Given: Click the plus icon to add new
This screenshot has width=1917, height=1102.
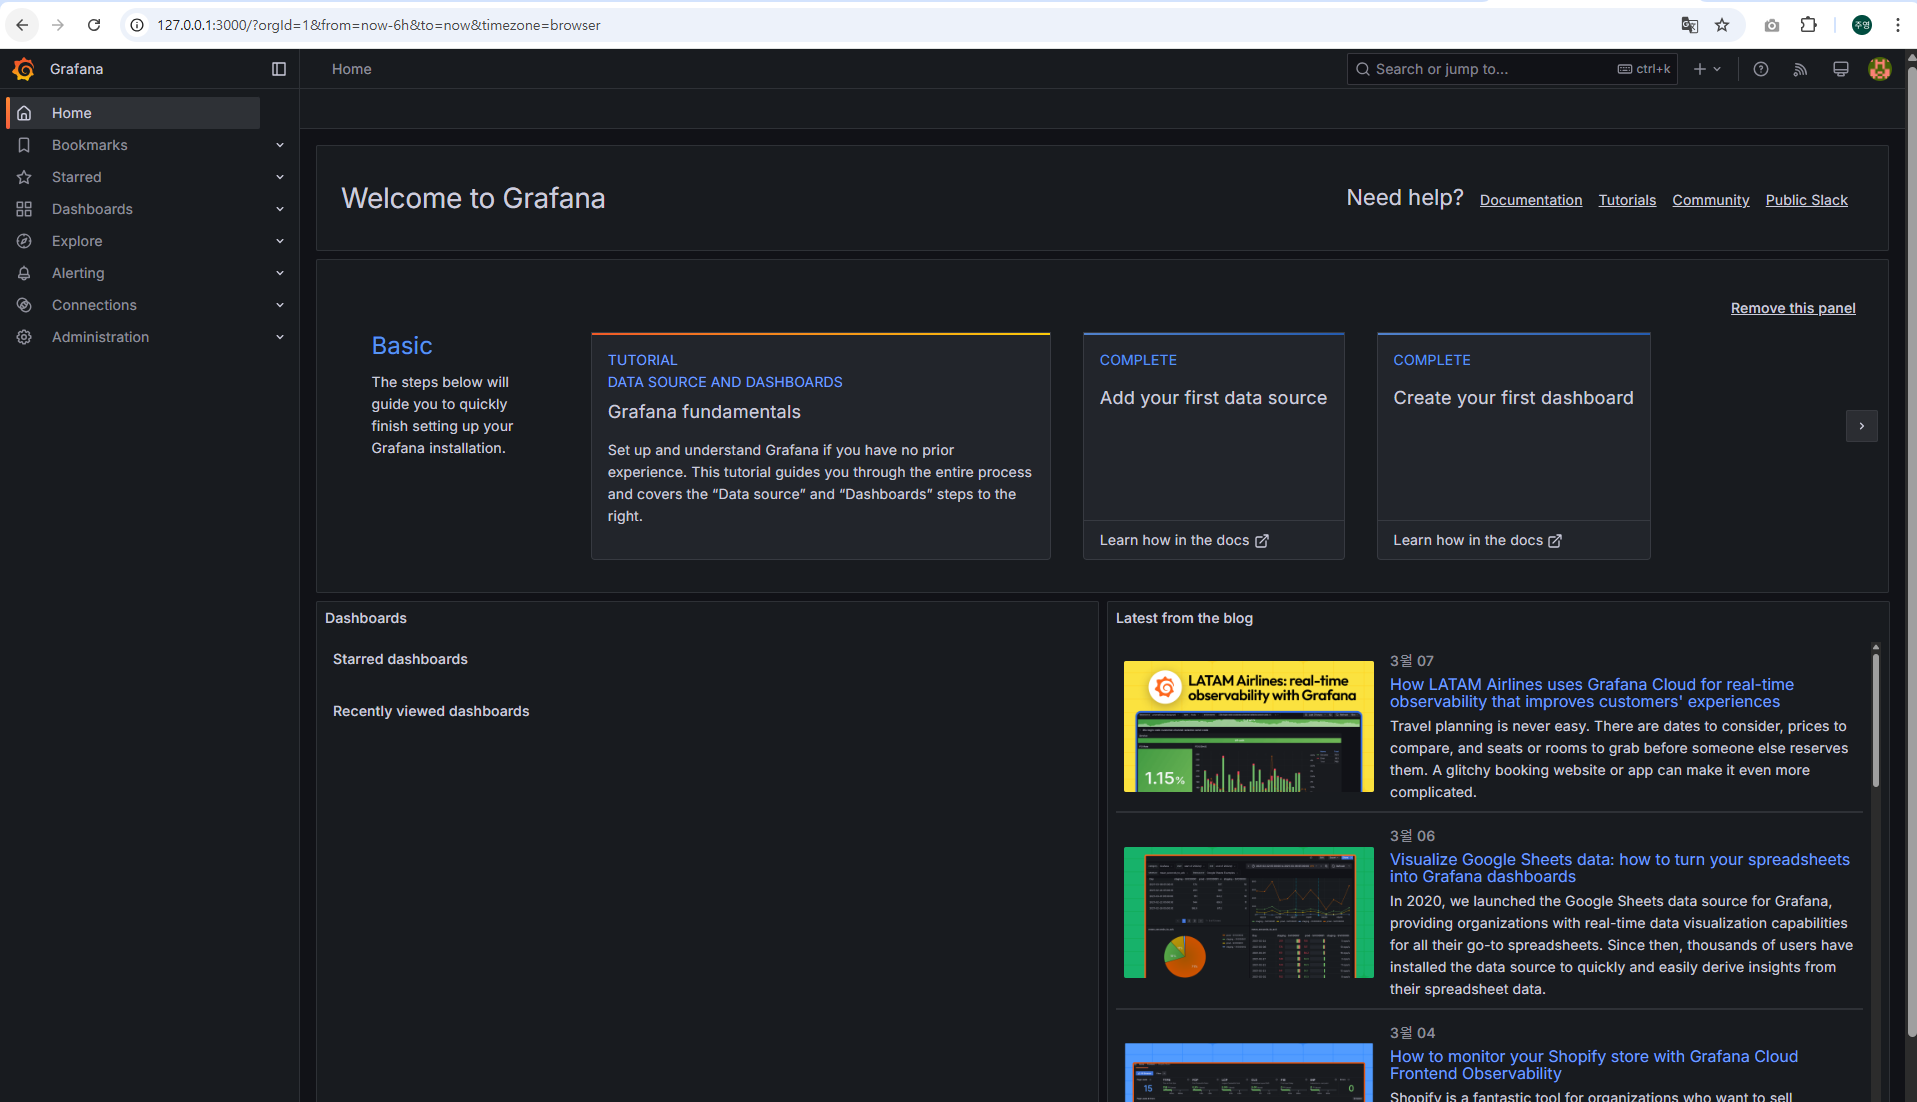Looking at the screenshot, I should (1707, 69).
